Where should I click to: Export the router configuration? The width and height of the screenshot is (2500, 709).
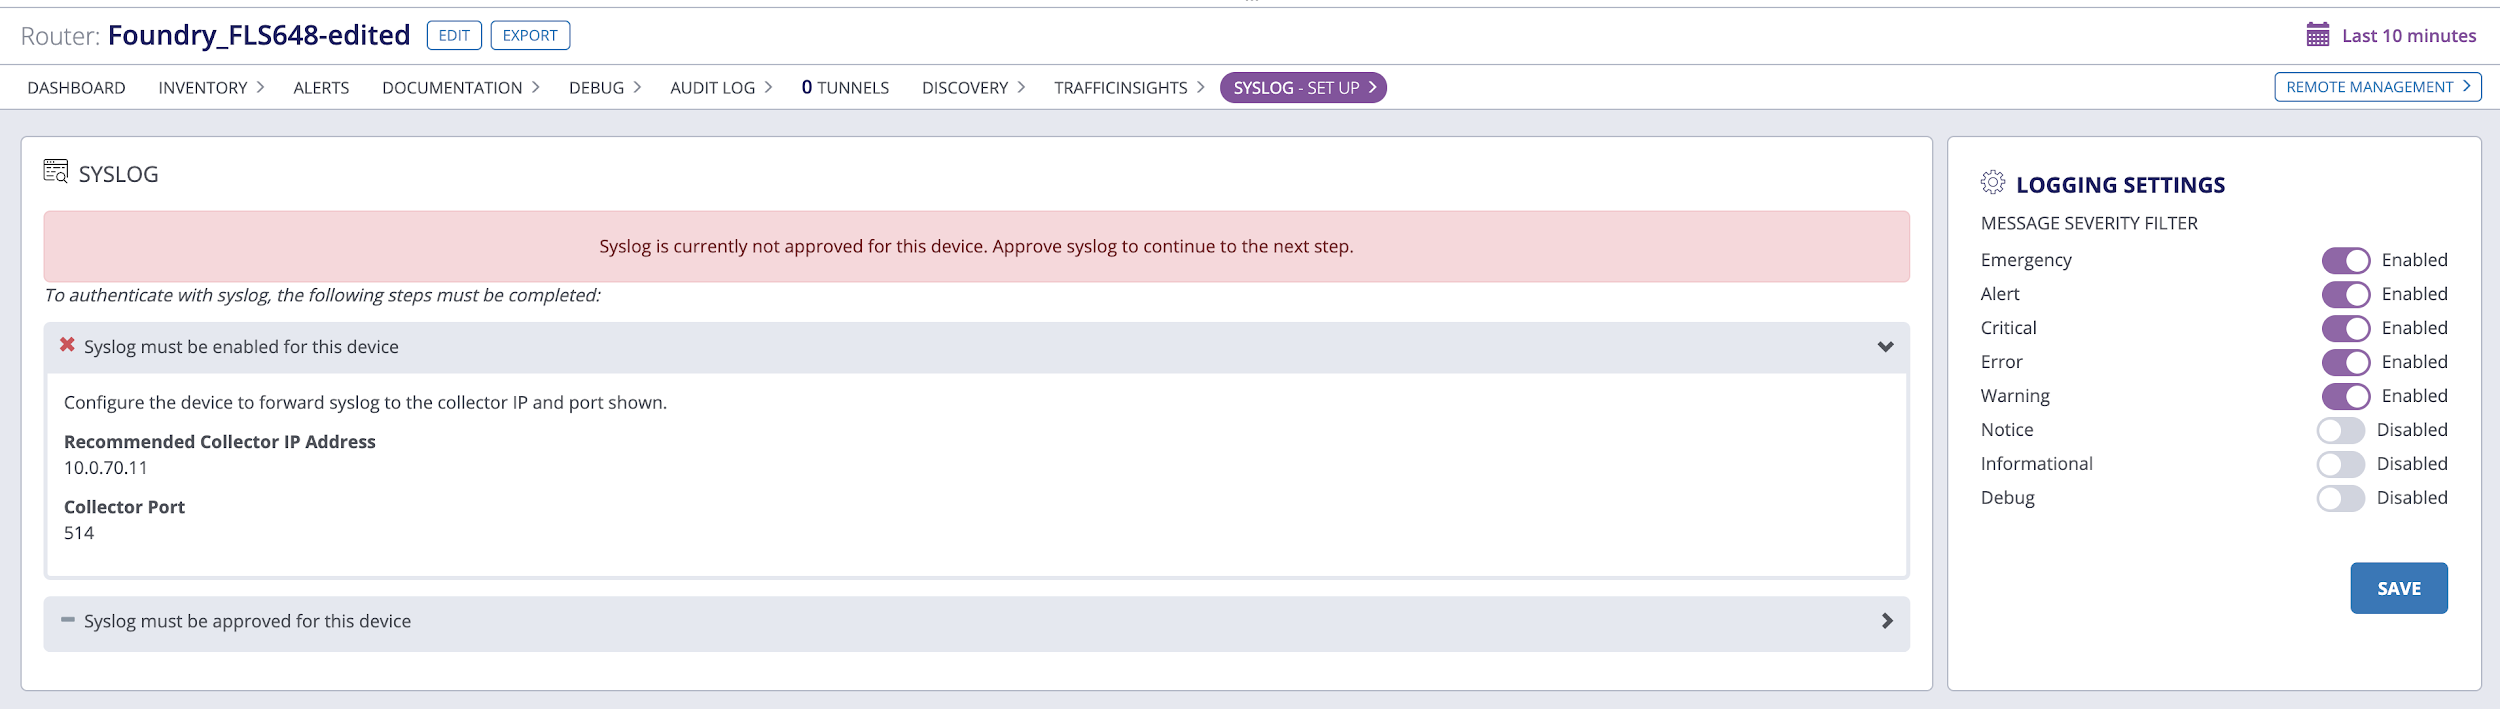pyautogui.click(x=530, y=36)
